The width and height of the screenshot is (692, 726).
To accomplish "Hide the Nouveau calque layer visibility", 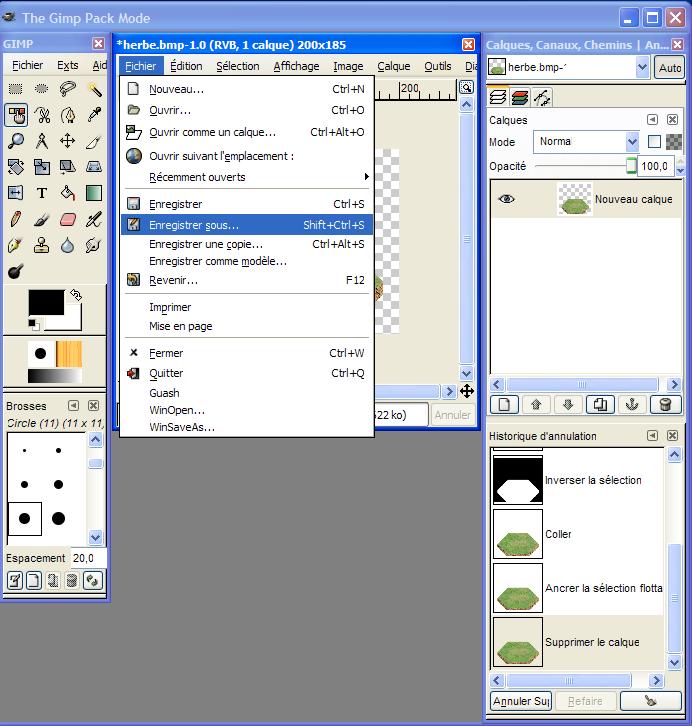I will pos(506,199).
